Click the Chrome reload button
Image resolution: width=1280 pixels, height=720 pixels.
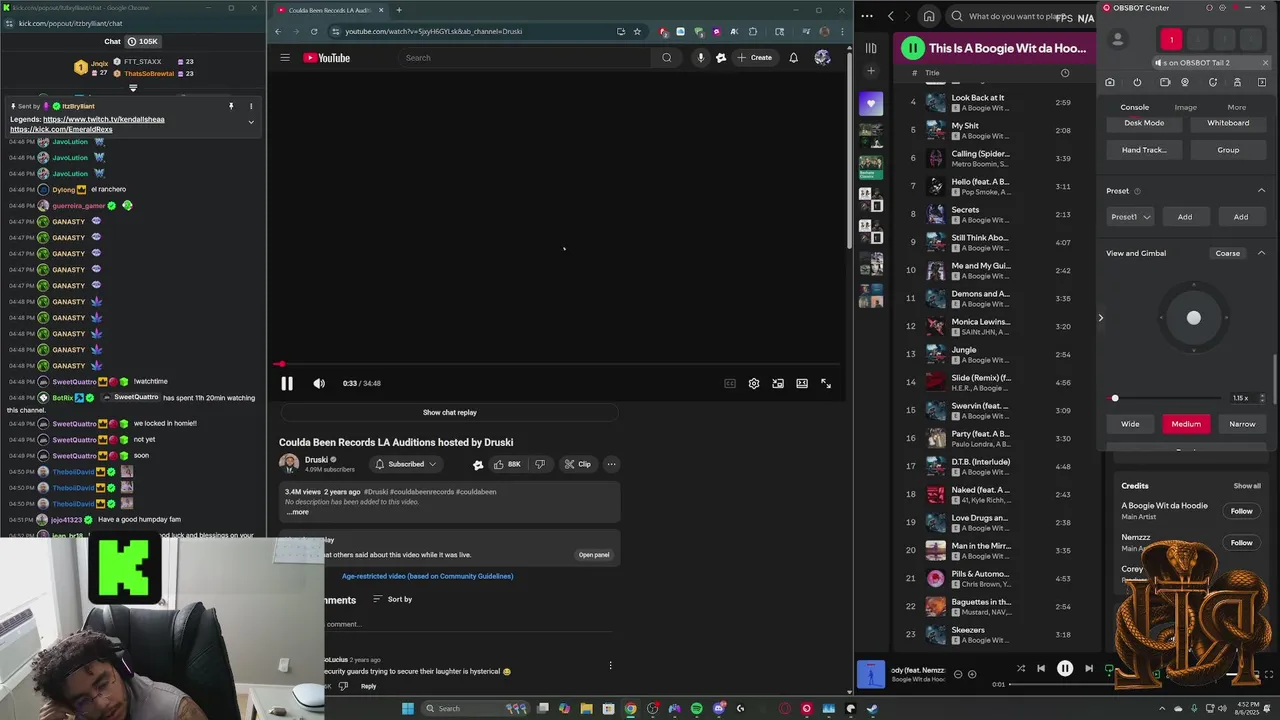pos(314,31)
